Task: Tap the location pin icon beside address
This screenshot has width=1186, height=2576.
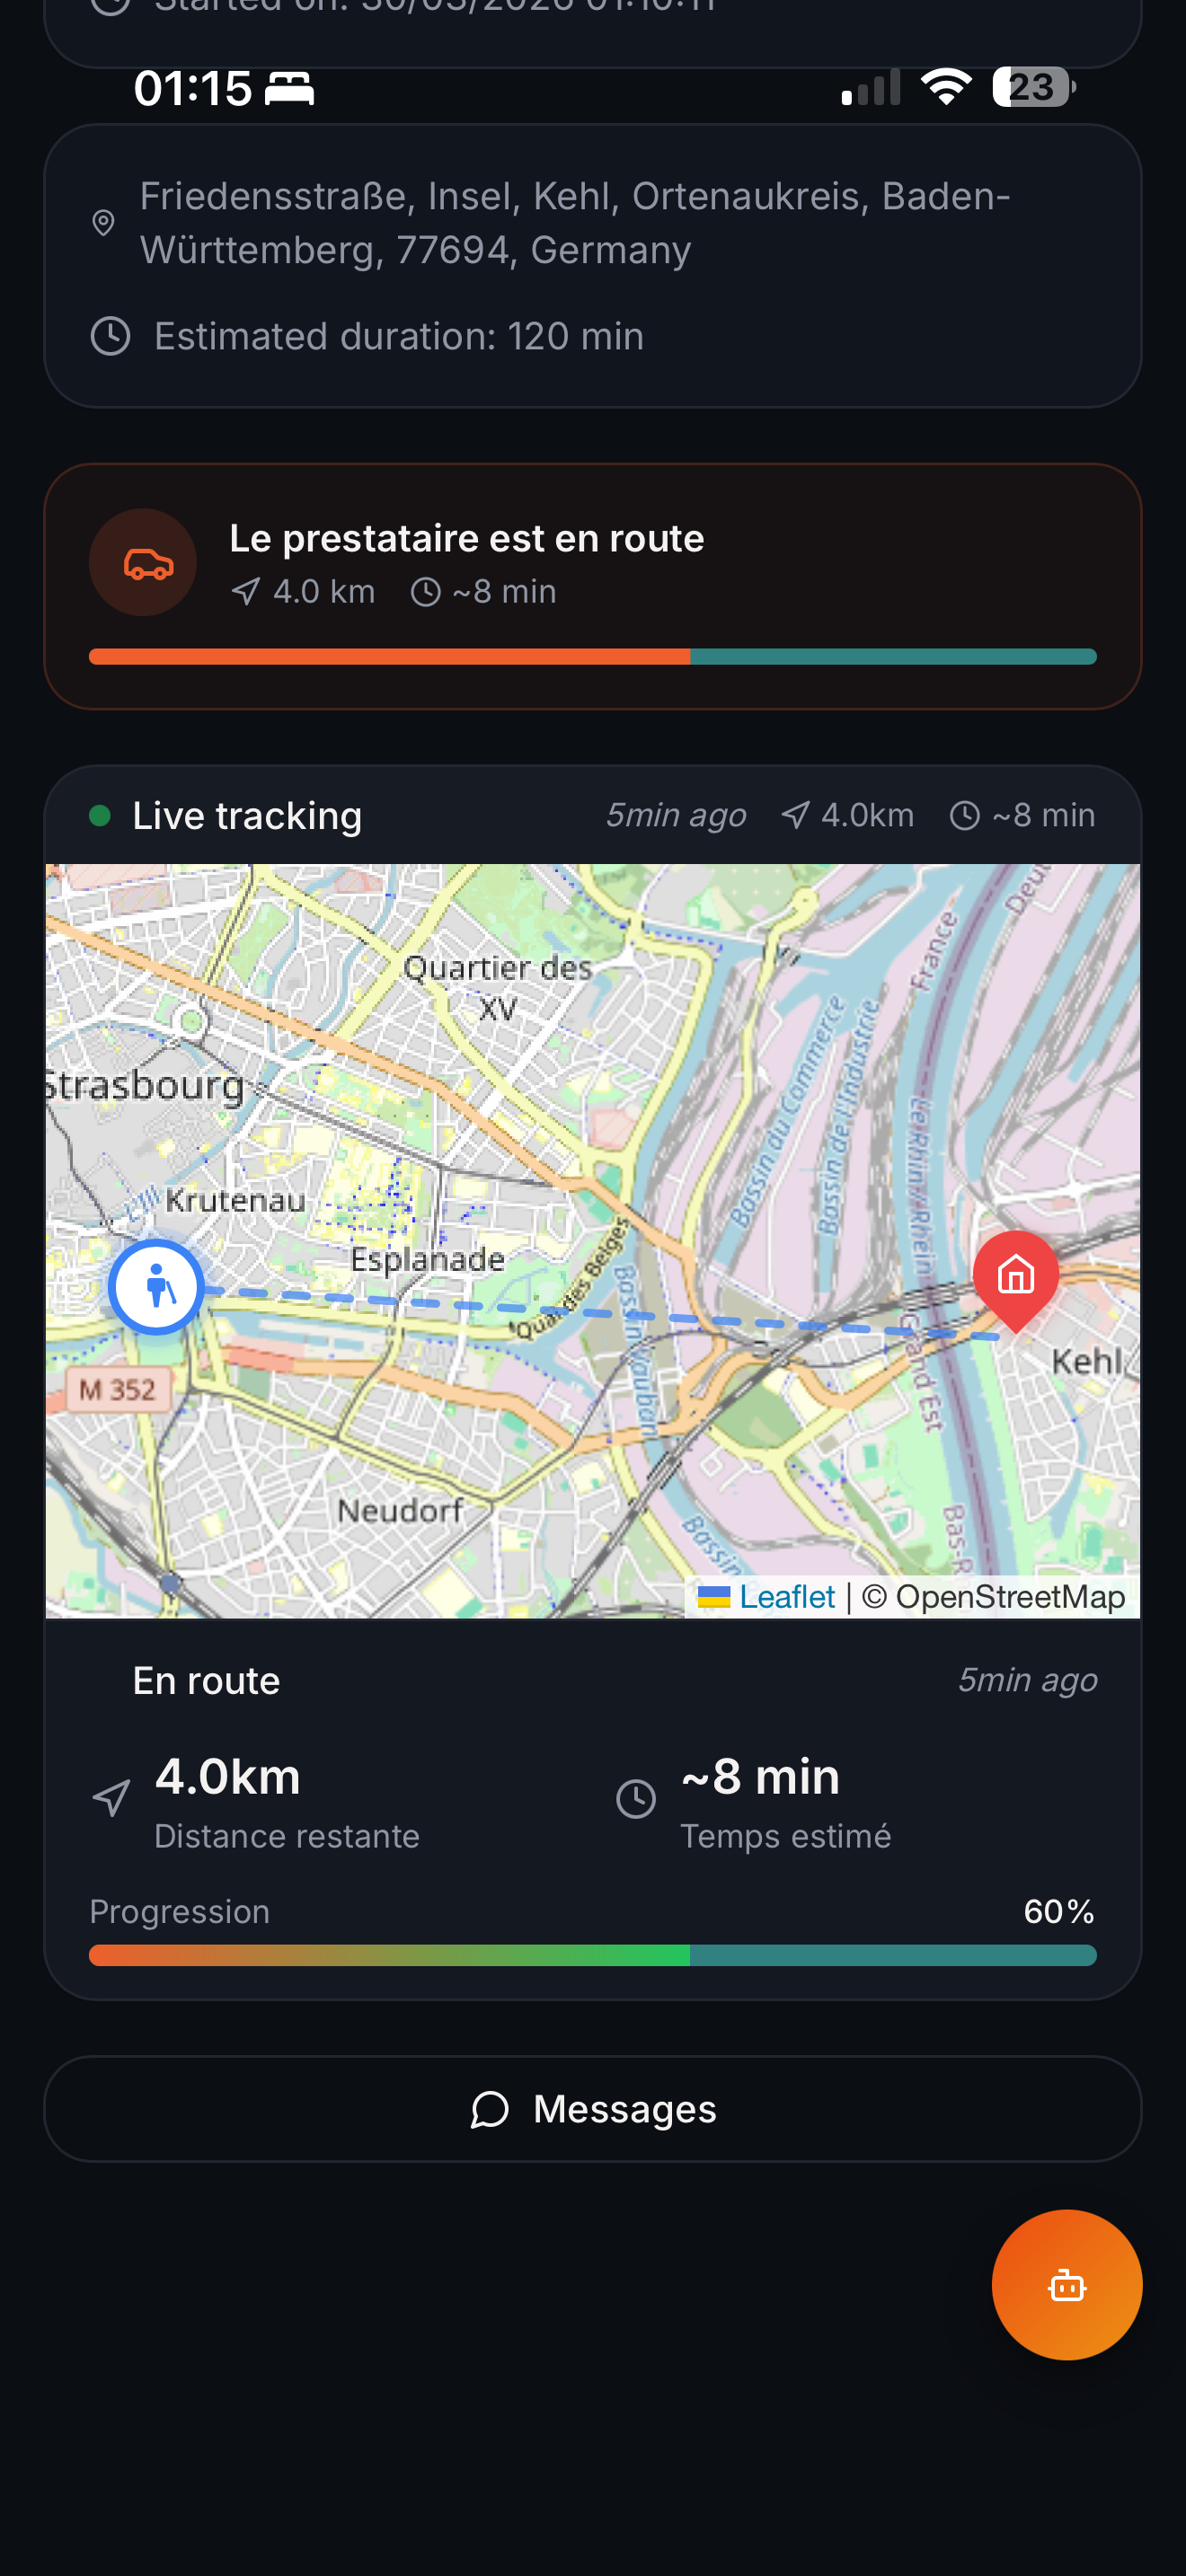Action: 103,223
